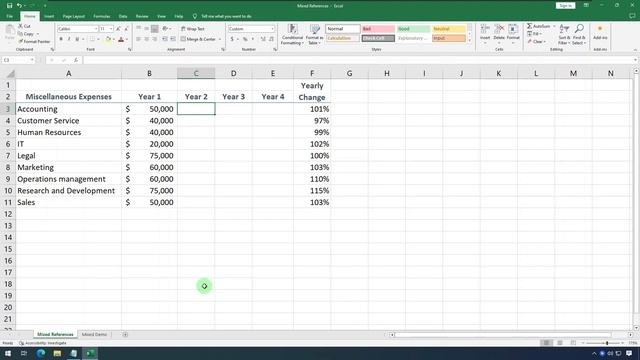Click the Format cells icon
The image size is (640, 360).
click(x=513, y=29)
